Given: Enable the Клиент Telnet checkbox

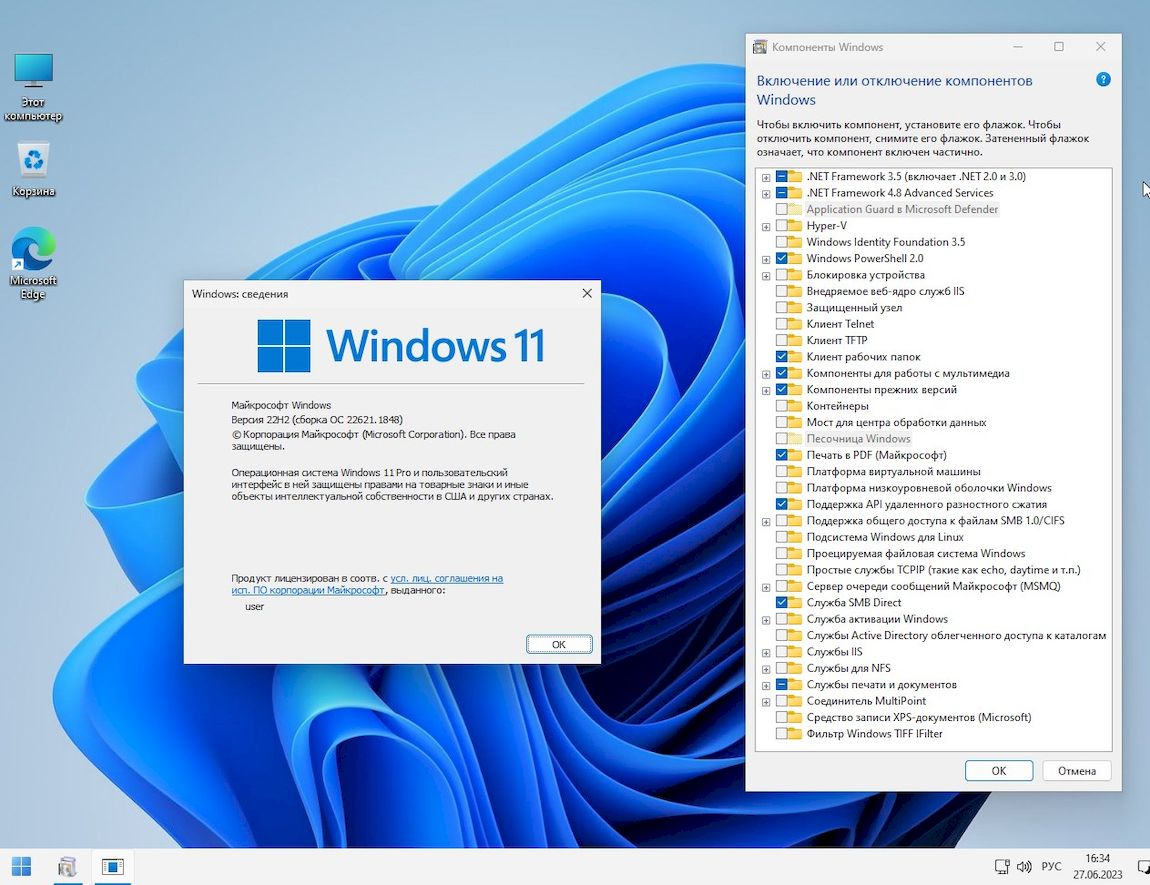Looking at the screenshot, I should tap(781, 324).
